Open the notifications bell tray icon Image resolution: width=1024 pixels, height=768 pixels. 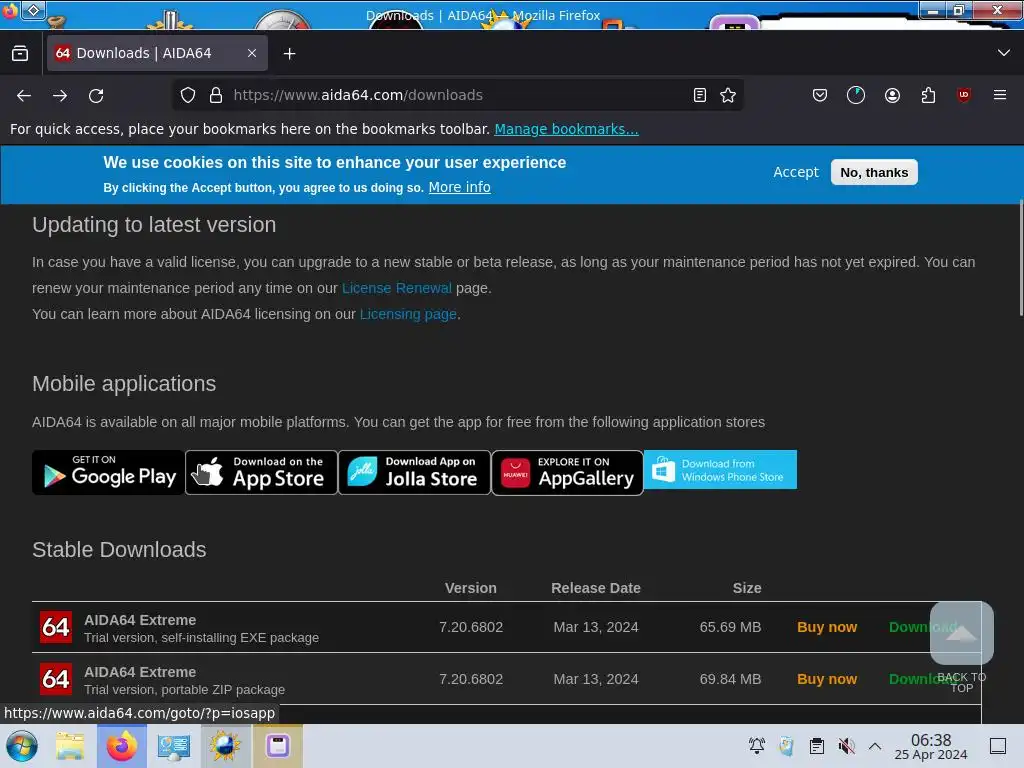(x=757, y=746)
